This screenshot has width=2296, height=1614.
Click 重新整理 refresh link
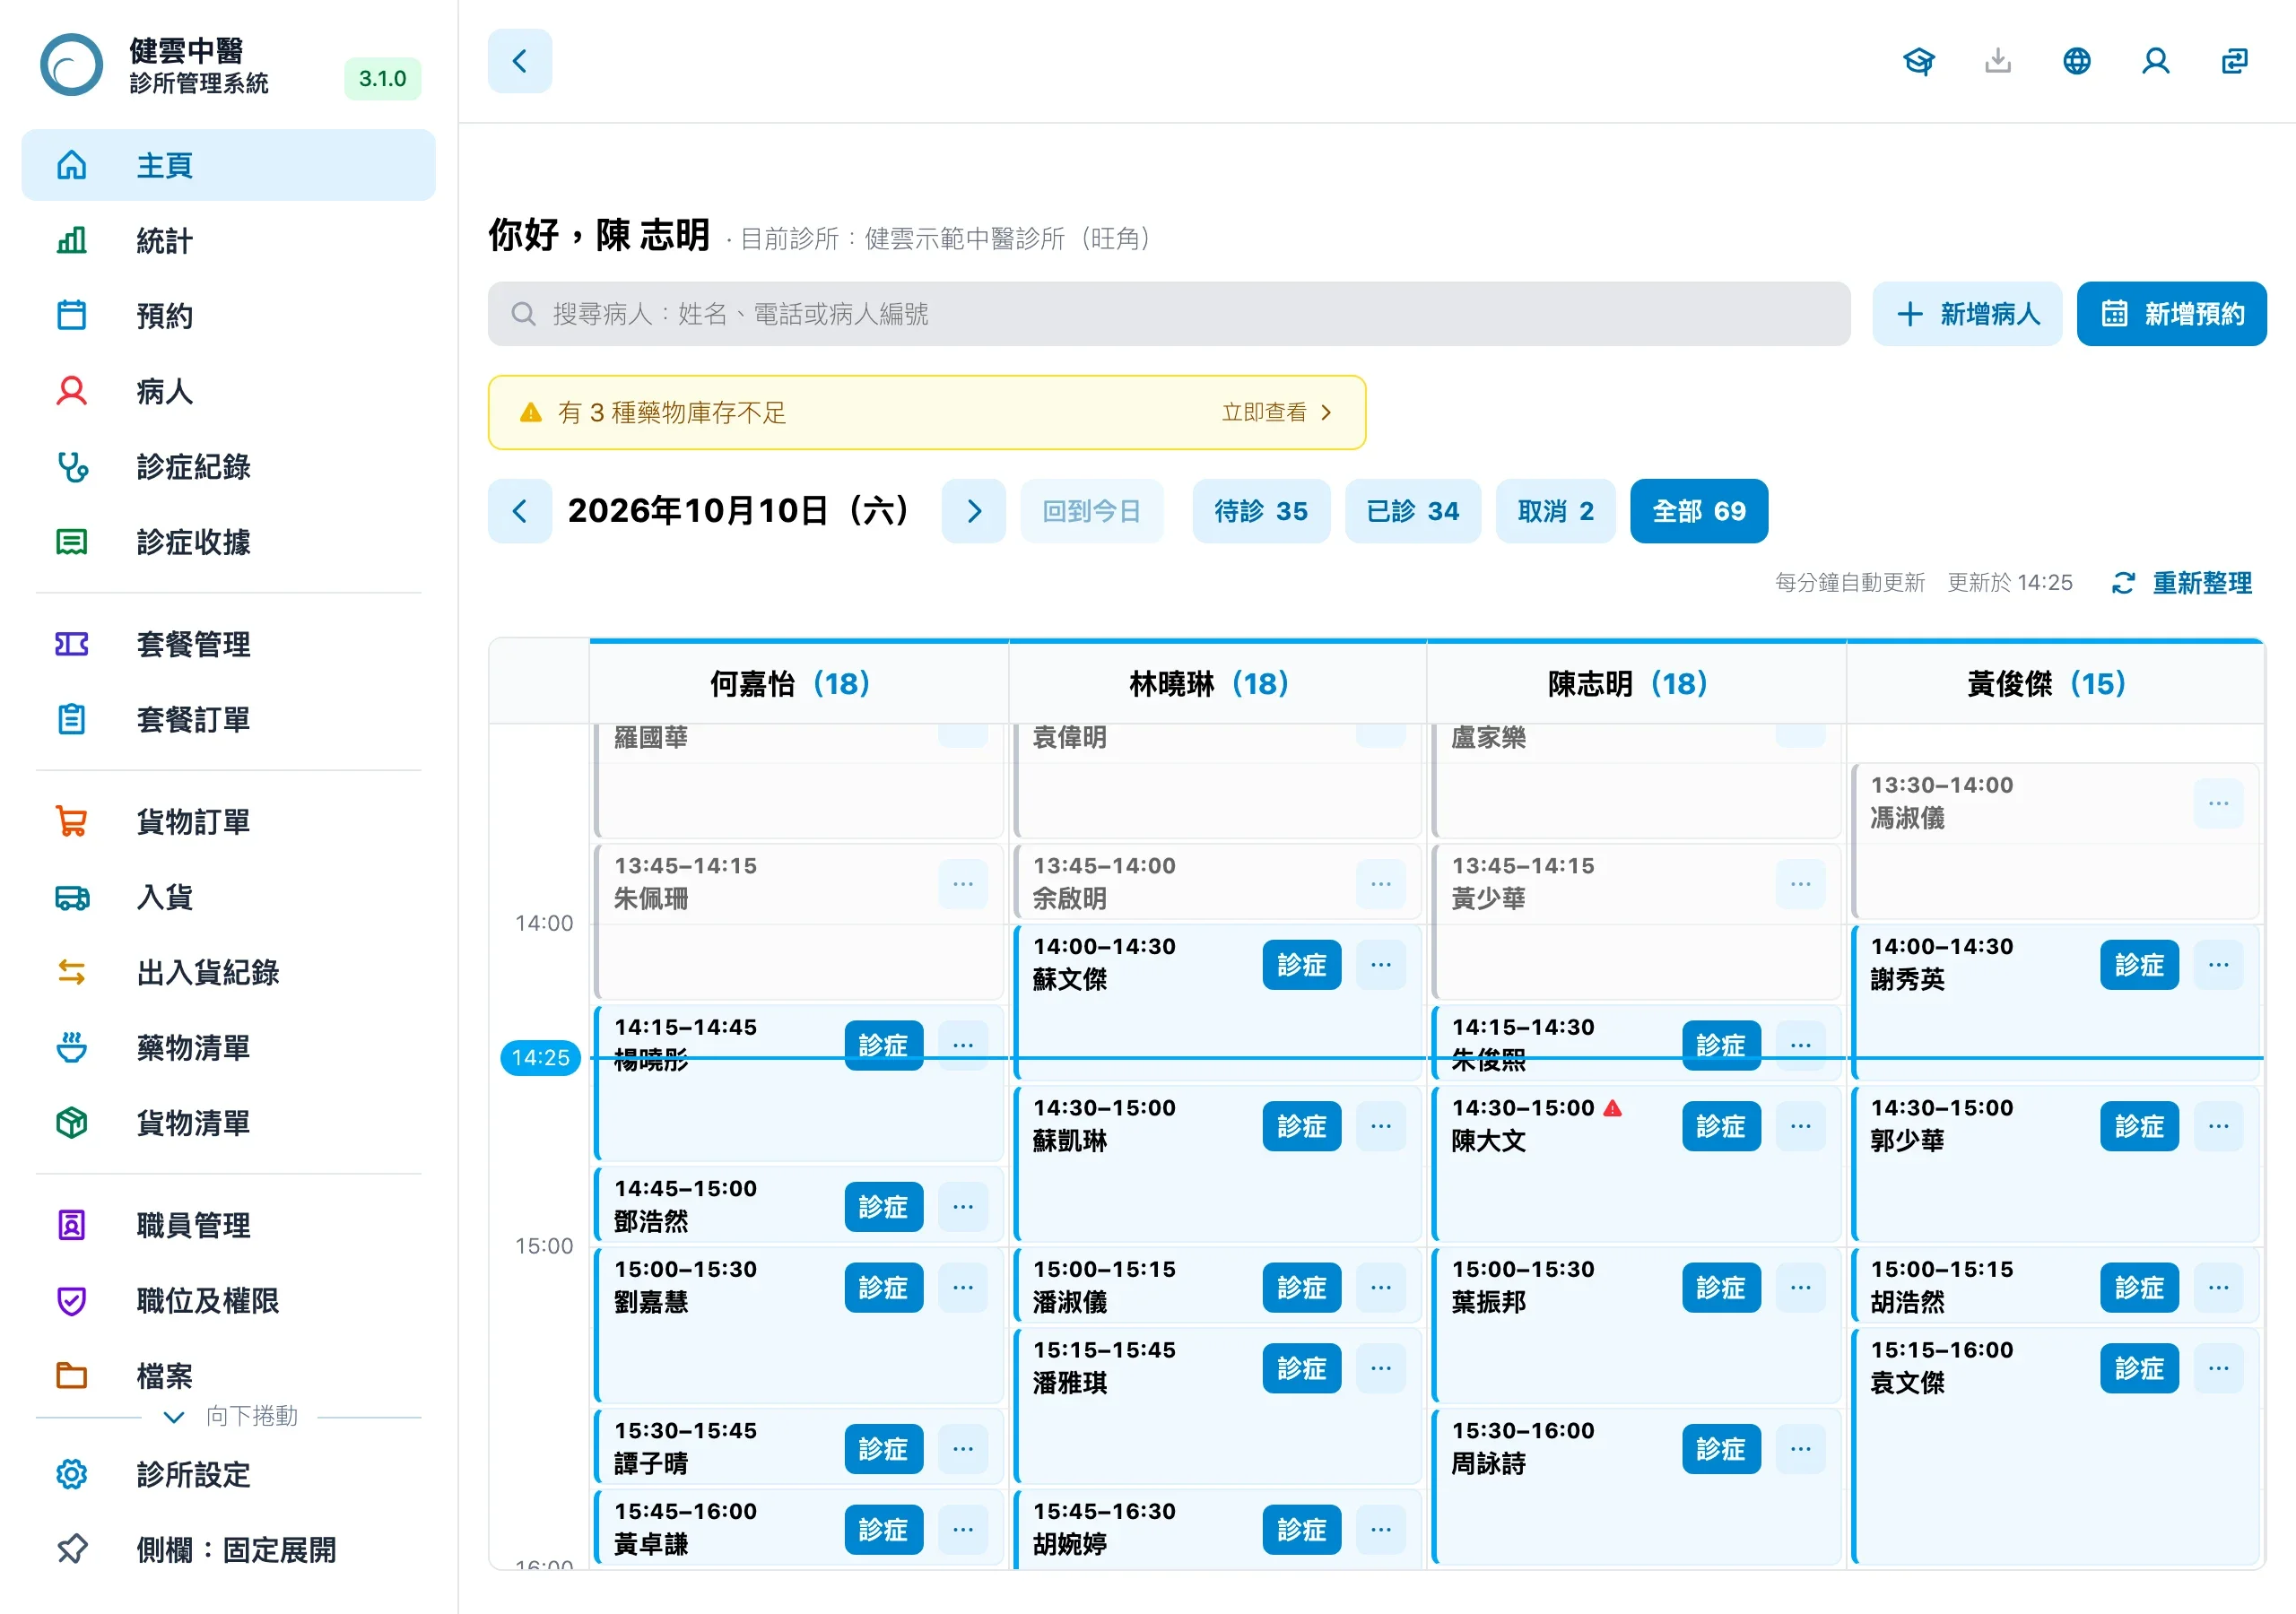click(2181, 583)
